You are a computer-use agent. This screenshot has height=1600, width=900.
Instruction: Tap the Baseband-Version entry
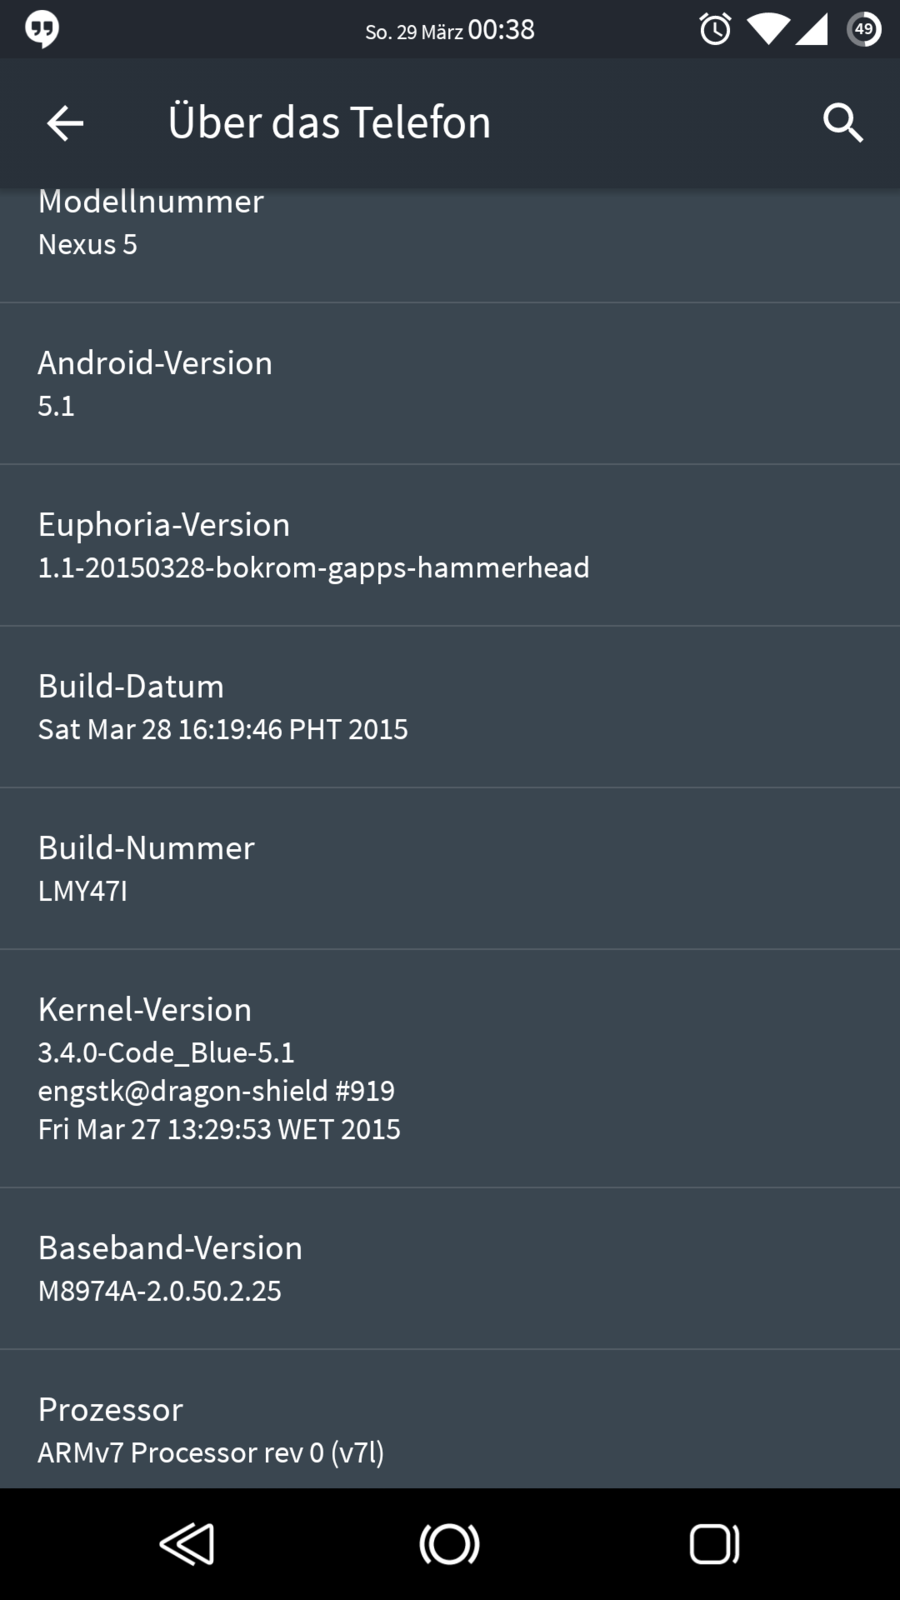pos(450,1268)
